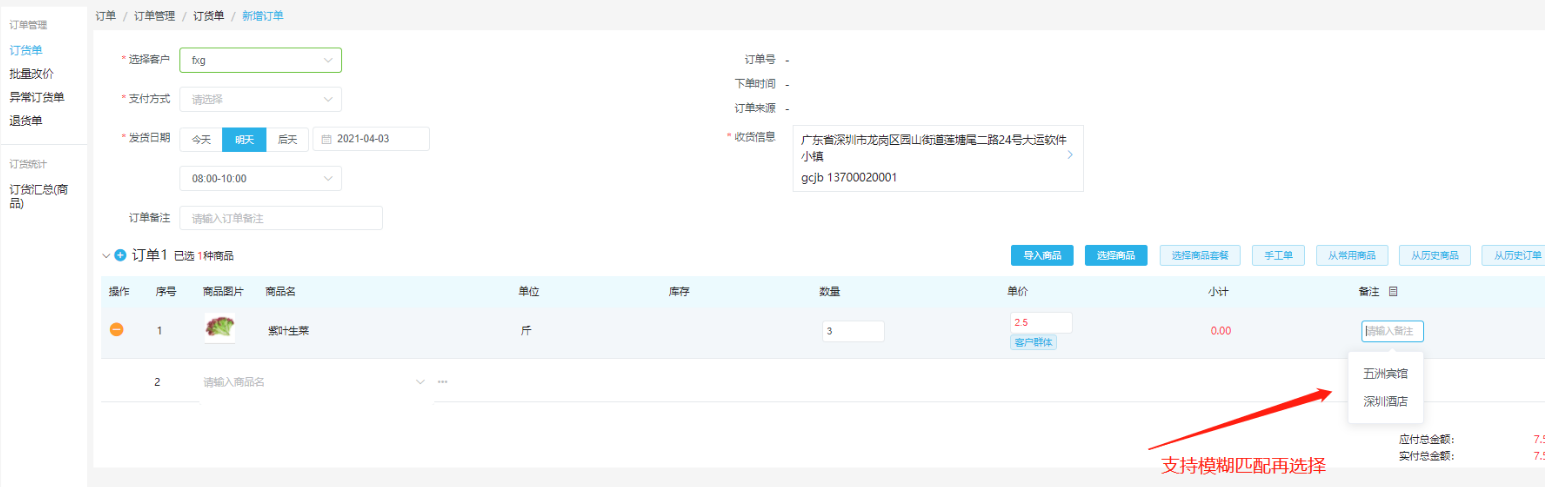Viewport: 1545px width, 487px height.
Task: Go to 订货单 breadcrumb
Action: coord(208,16)
